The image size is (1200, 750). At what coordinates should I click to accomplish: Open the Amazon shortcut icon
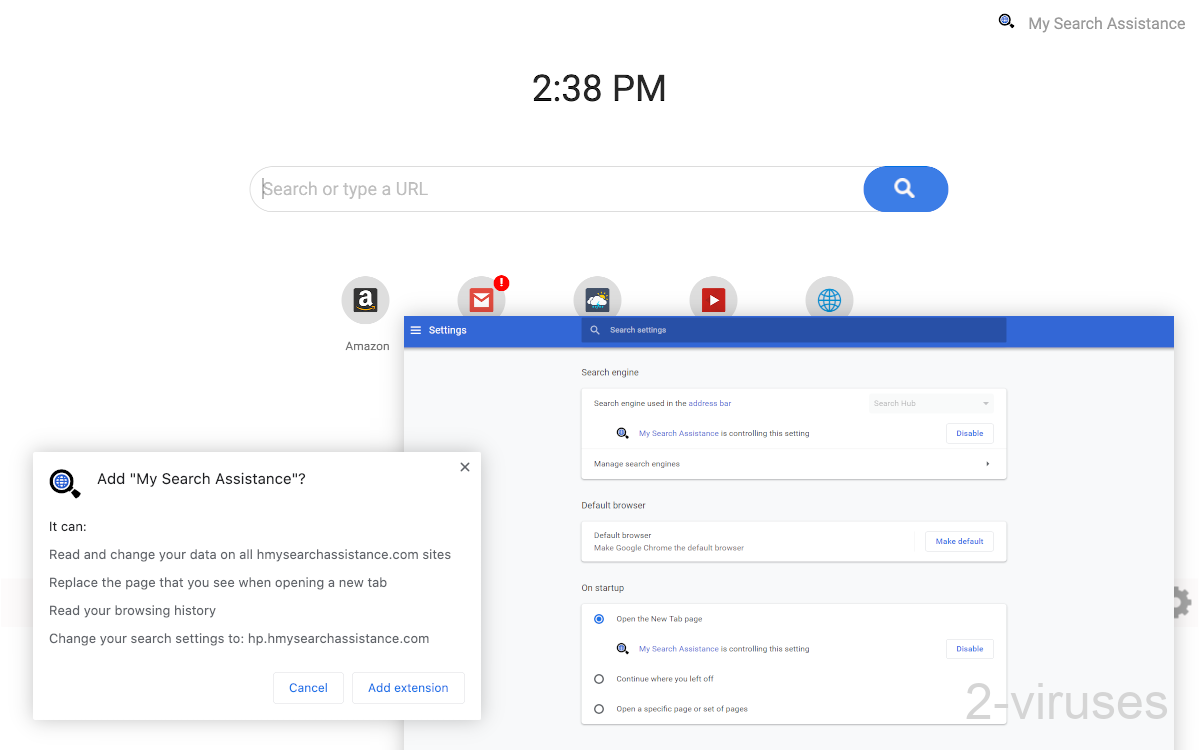(365, 299)
